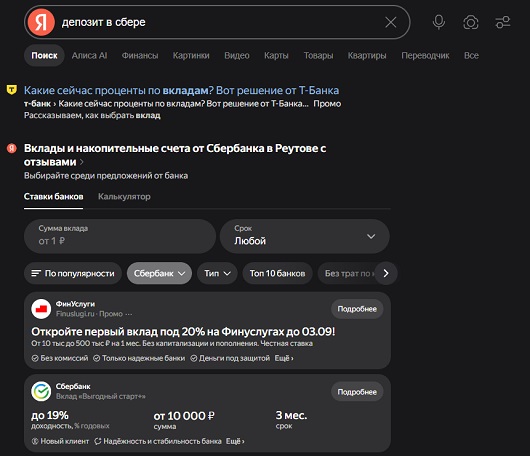
Task: Start voice search with microphone icon
Action: (x=439, y=22)
